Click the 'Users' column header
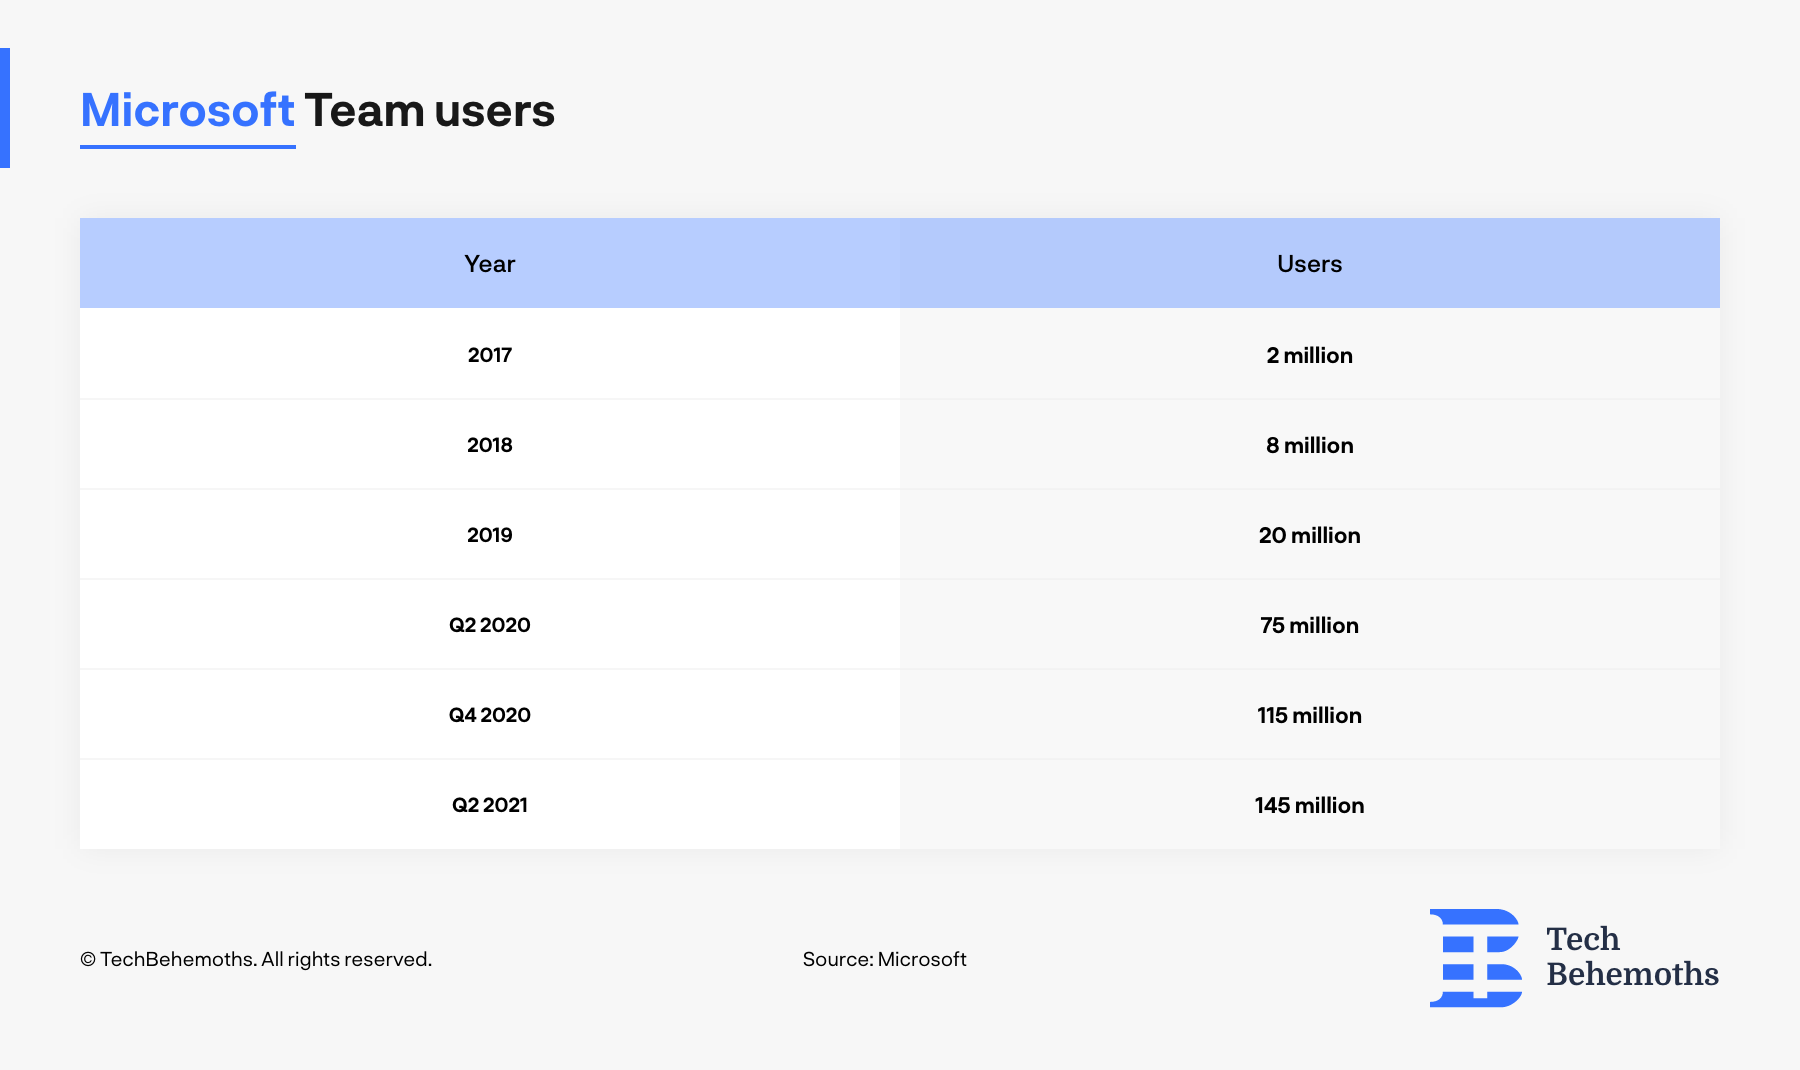 [1310, 263]
